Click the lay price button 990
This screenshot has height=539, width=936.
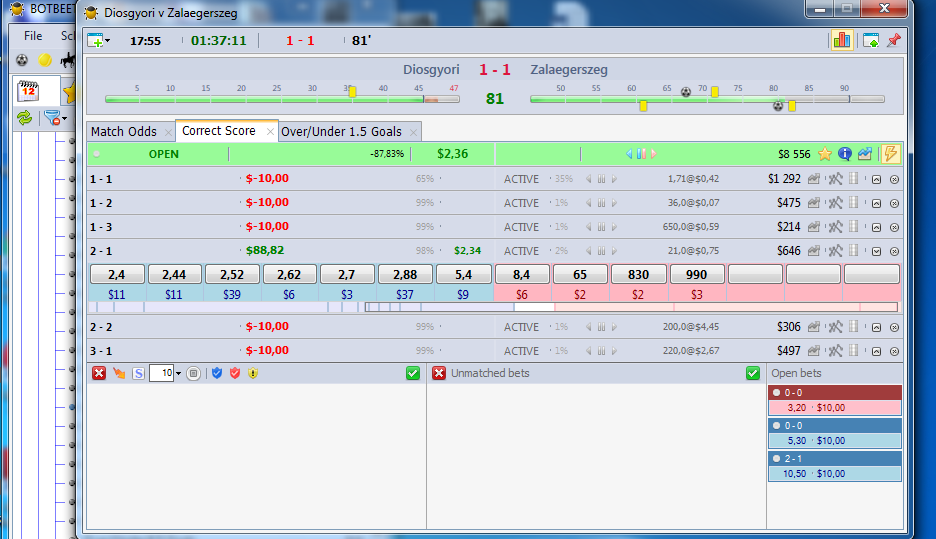(696, 275)
